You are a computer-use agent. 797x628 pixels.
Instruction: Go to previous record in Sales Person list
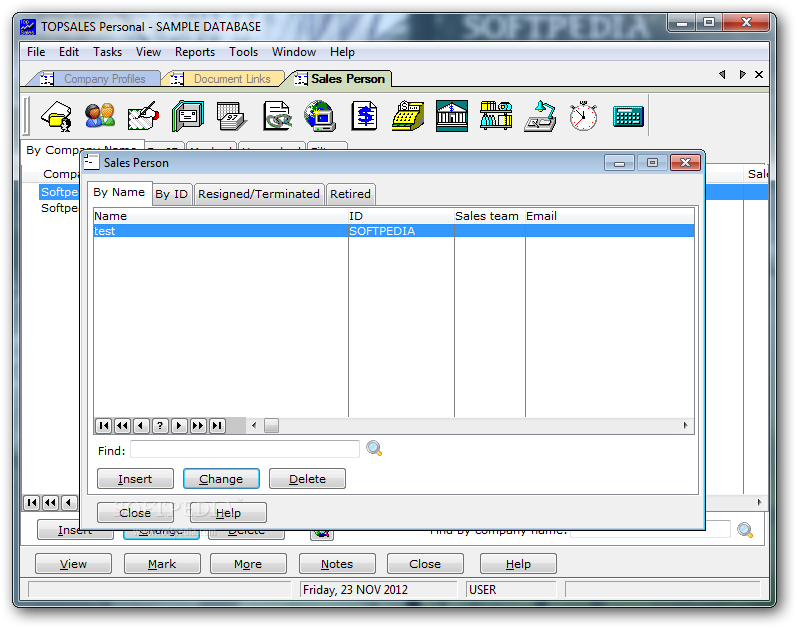(x=141, y=426)
